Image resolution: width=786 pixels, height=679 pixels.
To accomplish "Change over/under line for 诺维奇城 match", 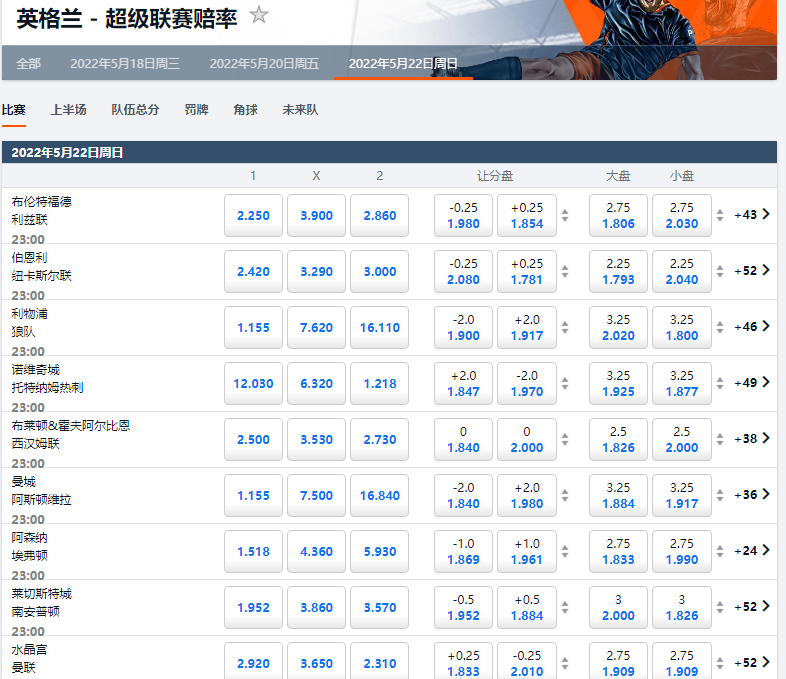I will (720, 384).
